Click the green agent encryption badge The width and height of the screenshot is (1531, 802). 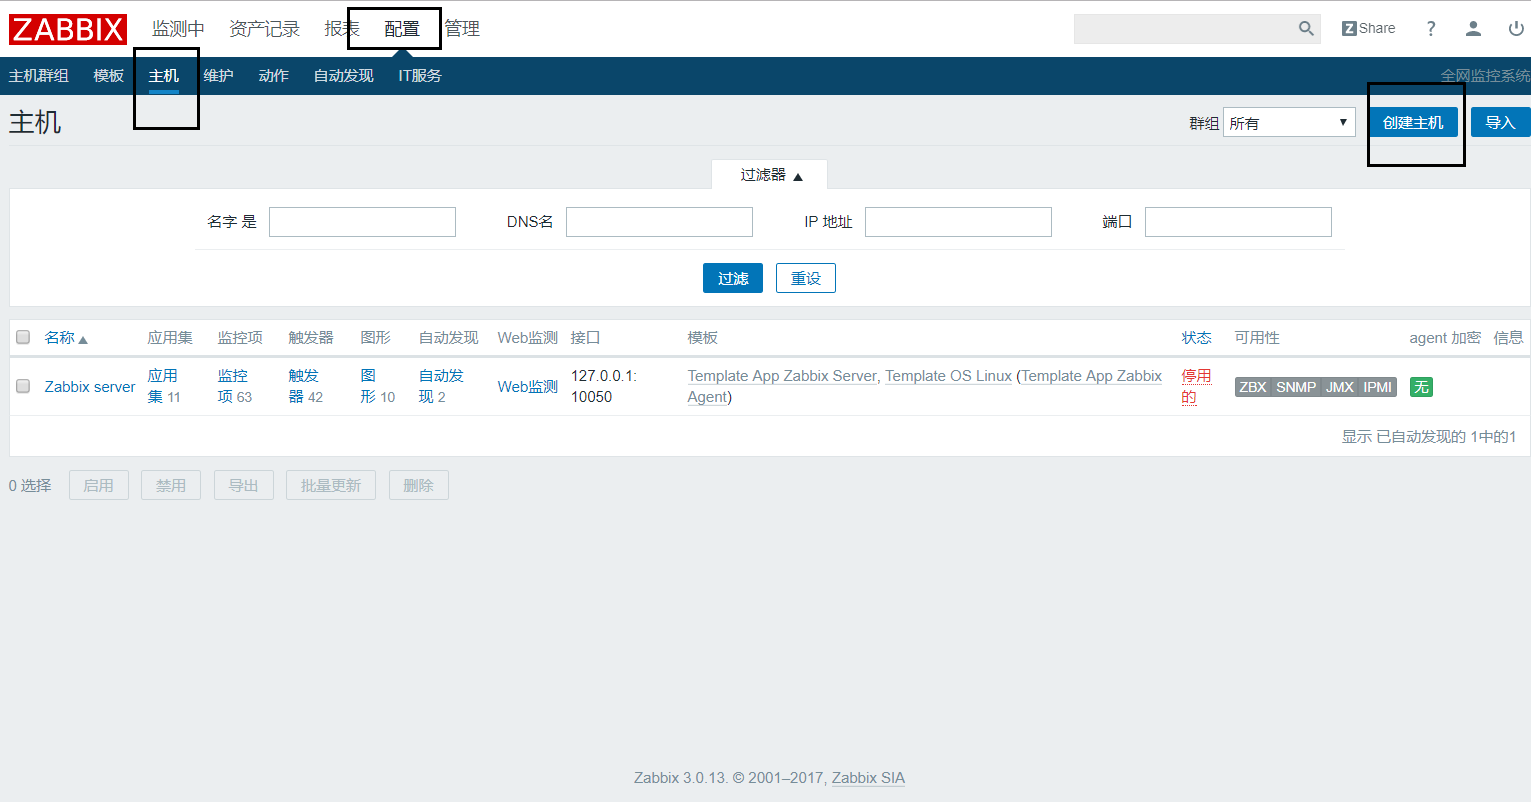(x=1421, y=387)
